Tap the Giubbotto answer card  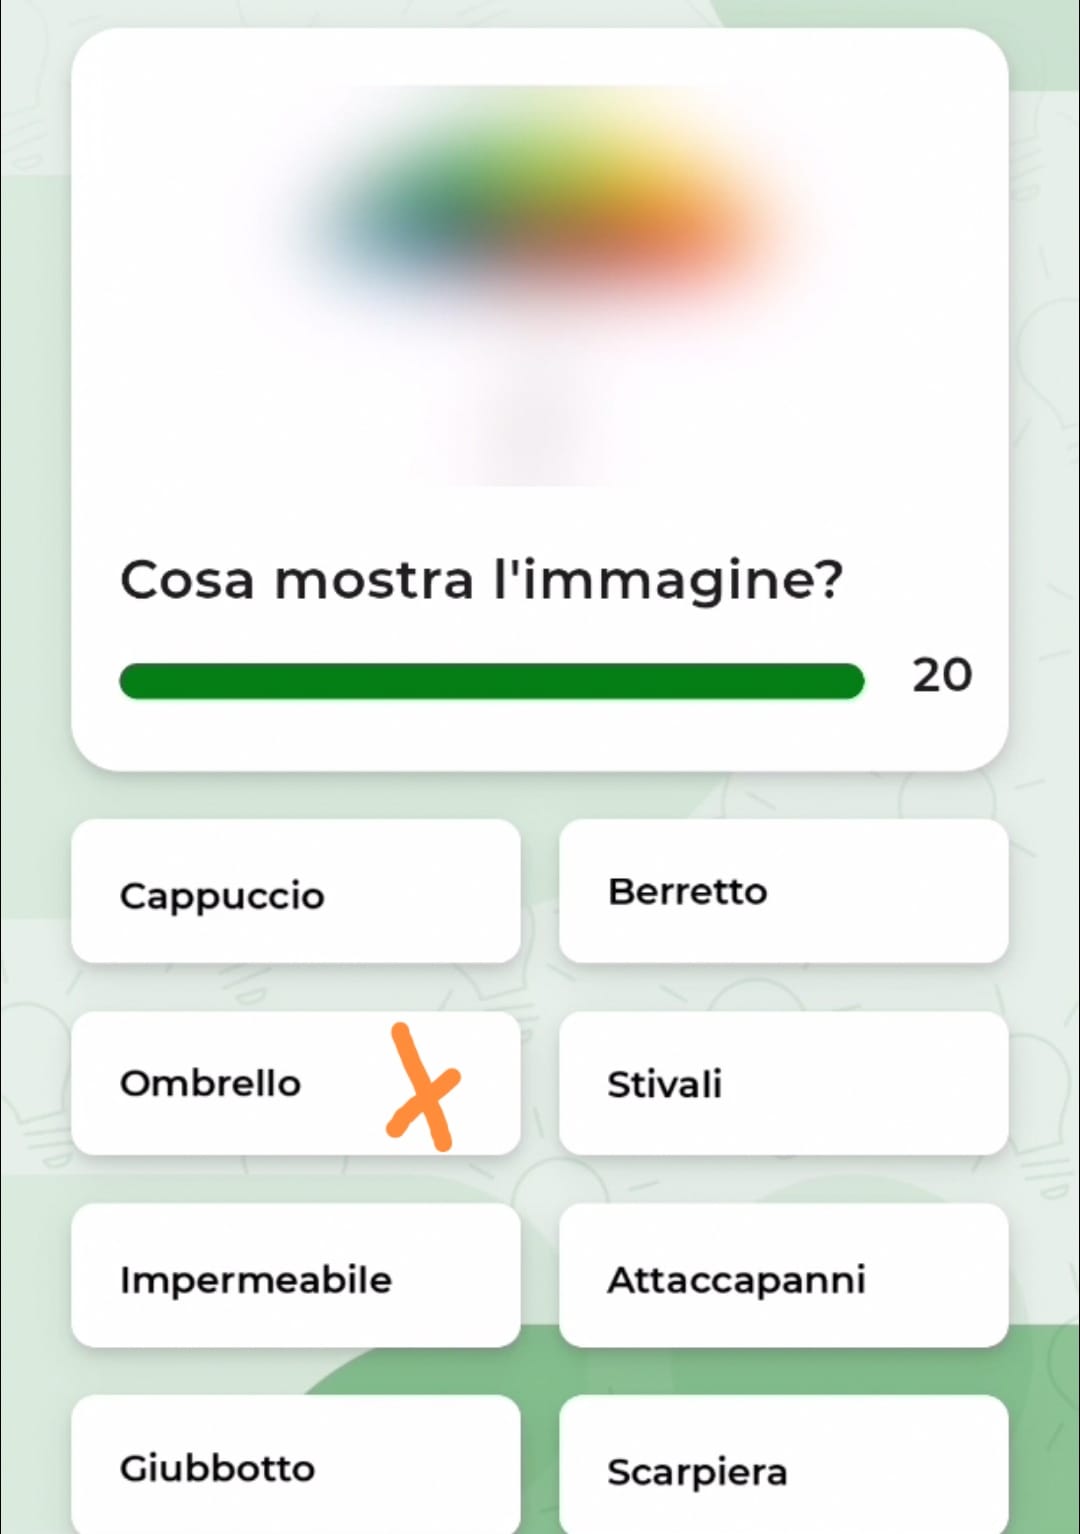click(296, 1465)
